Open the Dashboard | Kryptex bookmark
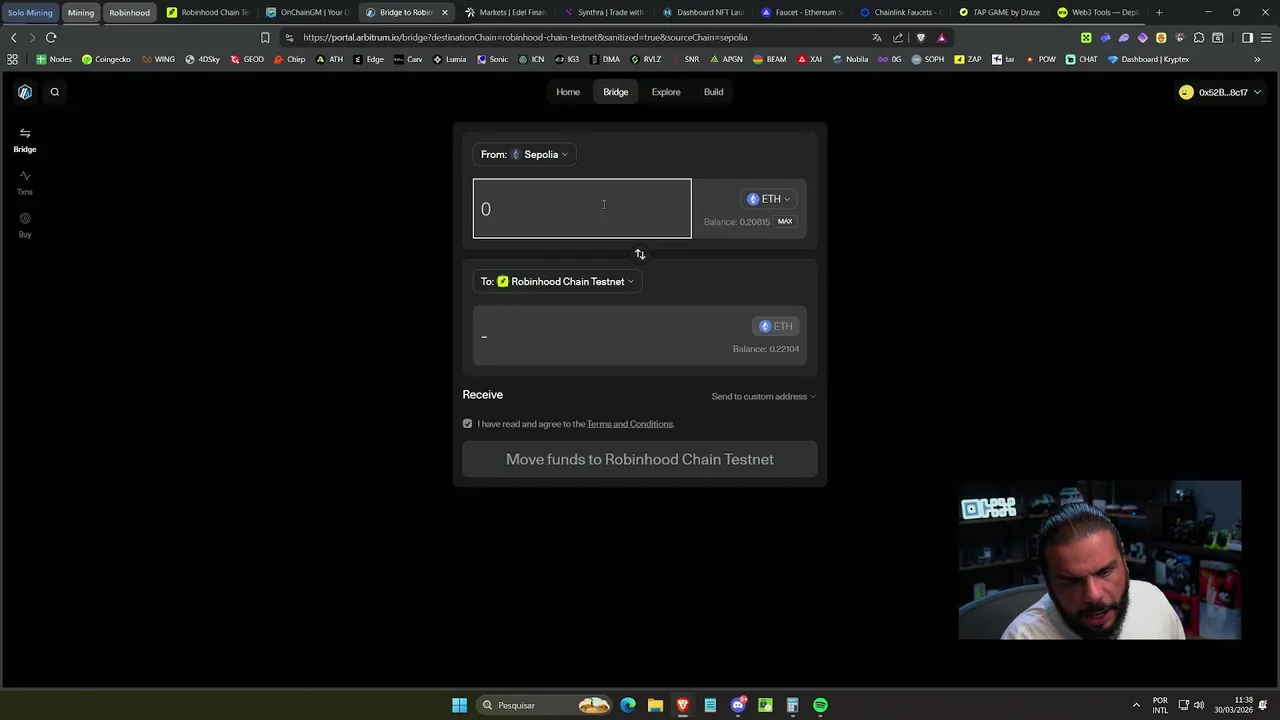This screenshot has height=720, width=1280. [x=1148, y=59]
